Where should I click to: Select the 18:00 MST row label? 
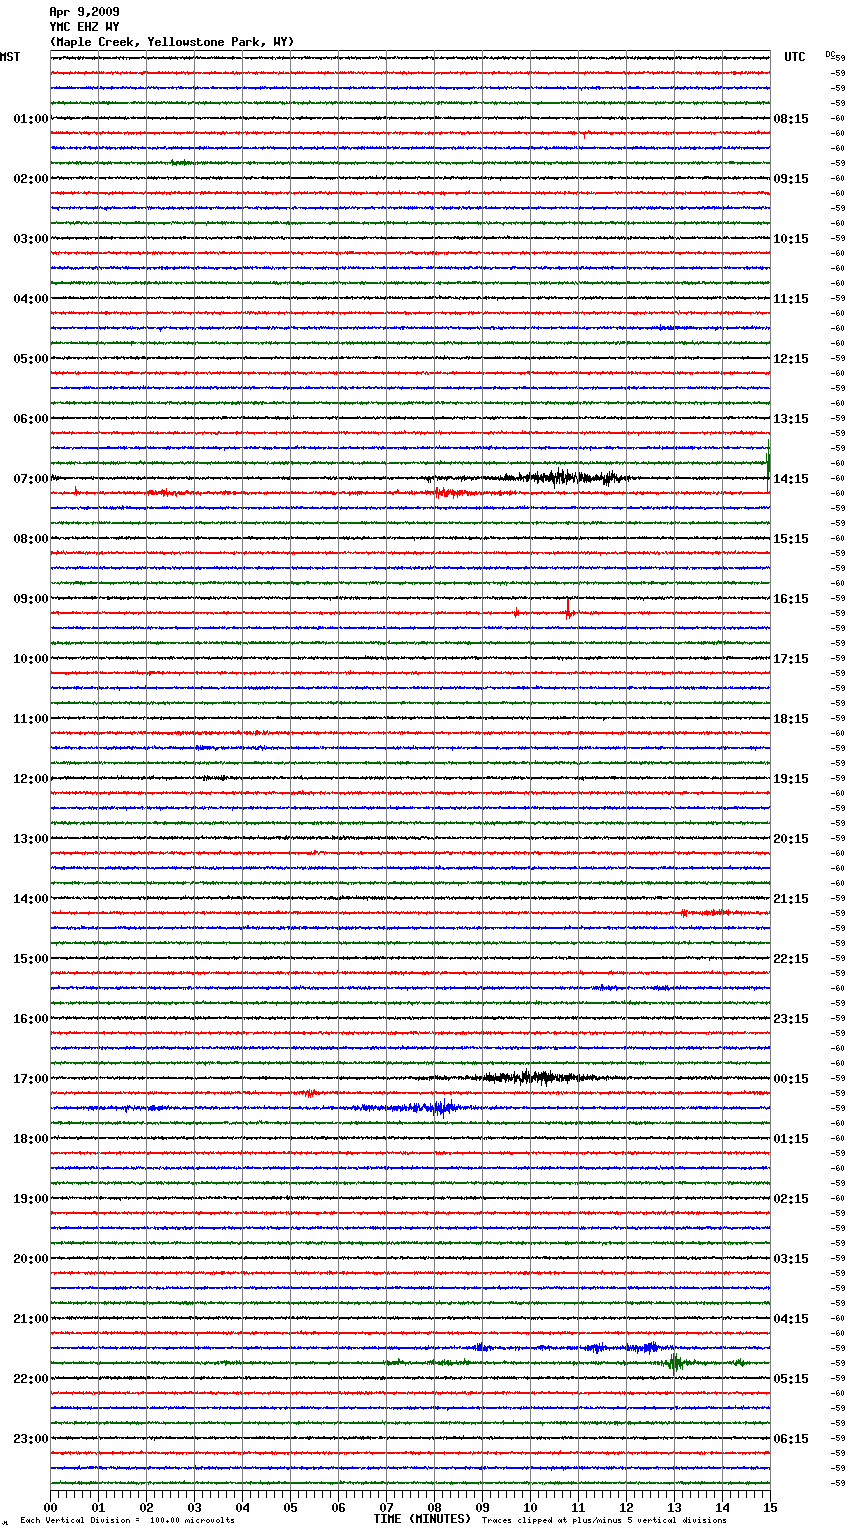[31, 1139]
